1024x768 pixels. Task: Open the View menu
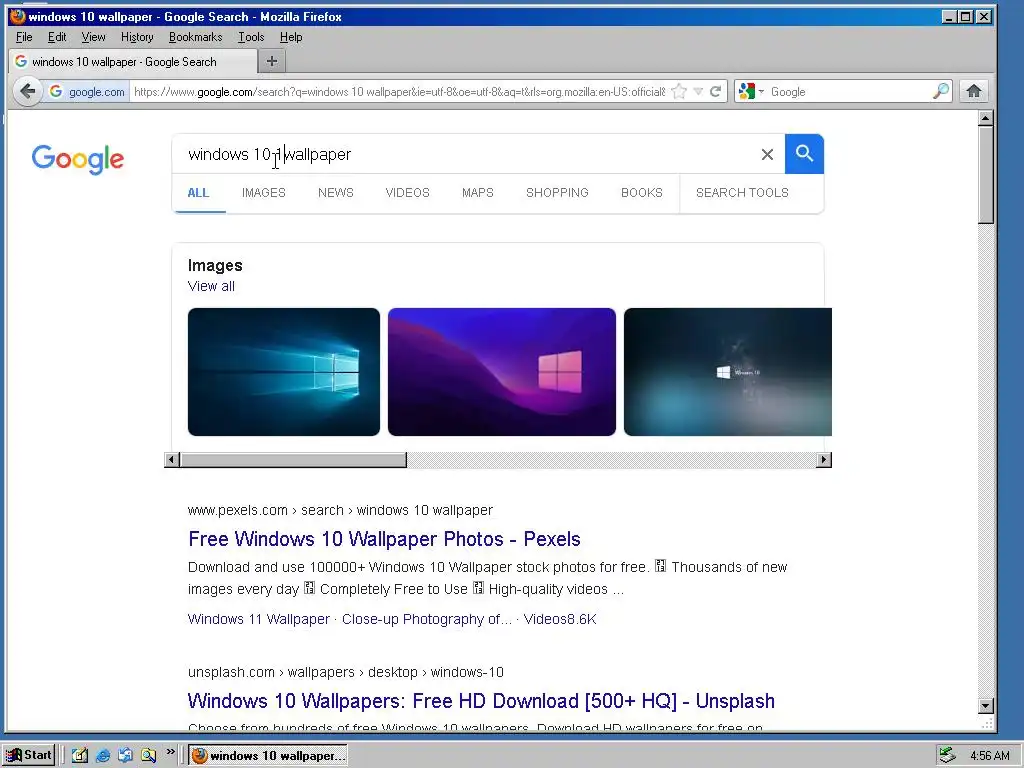click(93, 37)
